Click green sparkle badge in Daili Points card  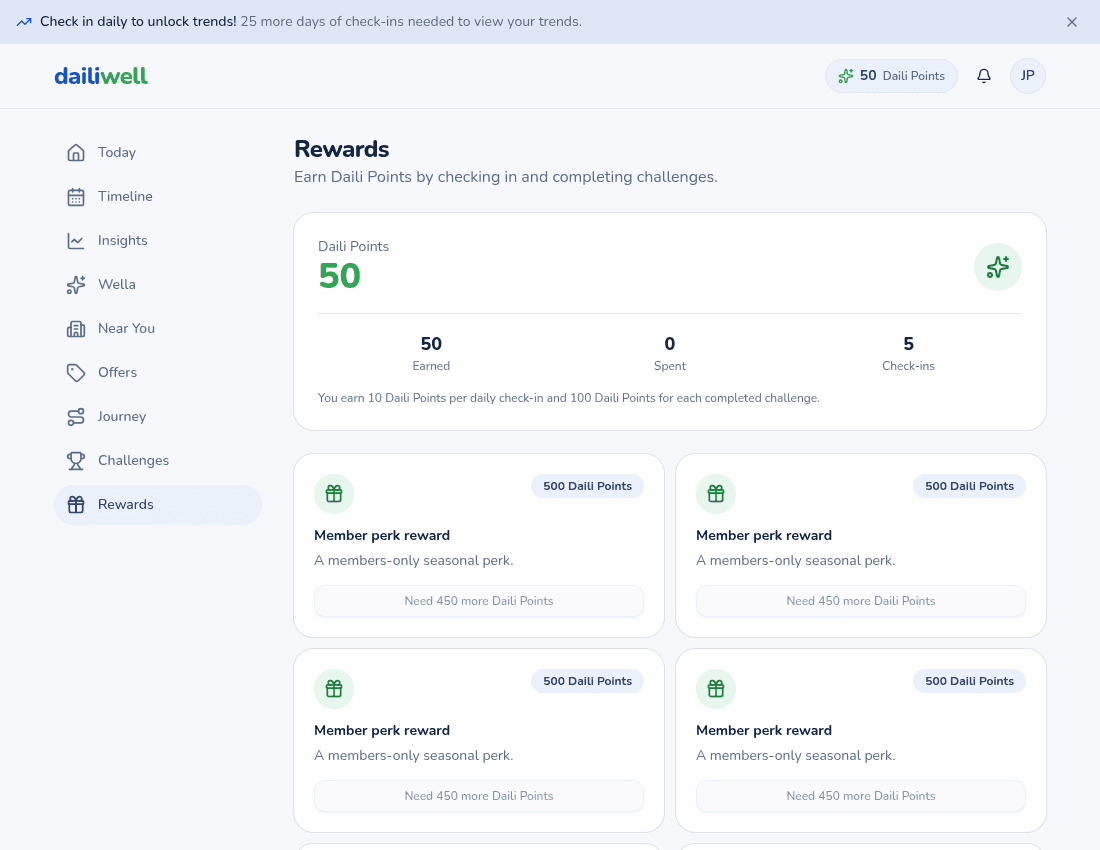tap(998, 267)
